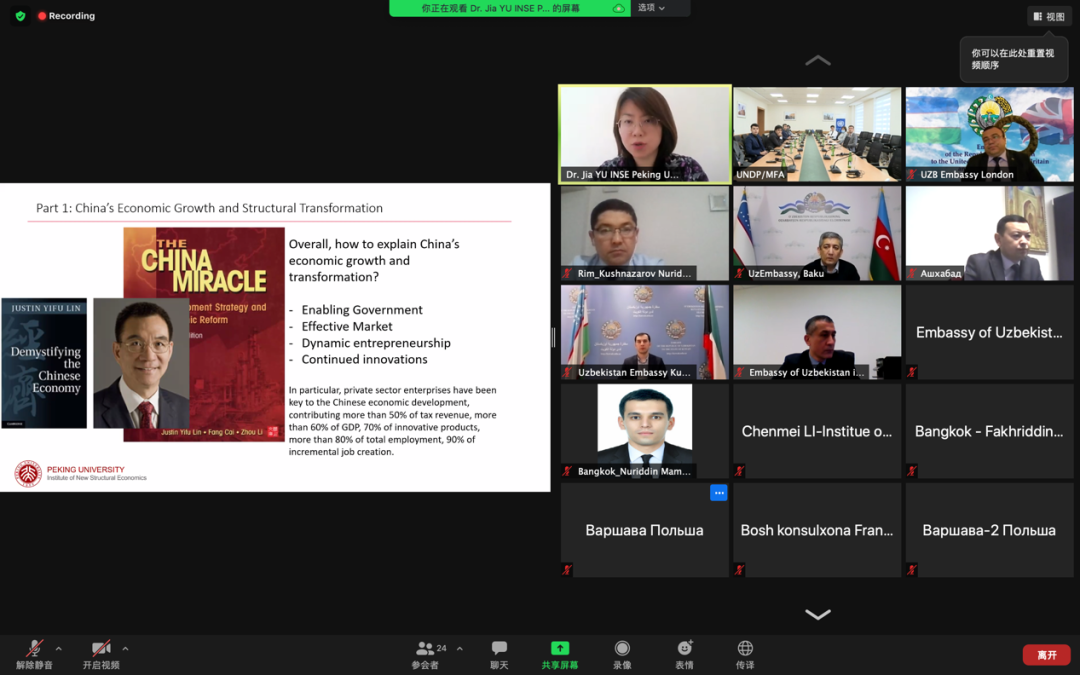1080x675 pixels.
Task: Click muted mic icon on Bosh konsulxona tile
Action: click(x=740, y=570)
